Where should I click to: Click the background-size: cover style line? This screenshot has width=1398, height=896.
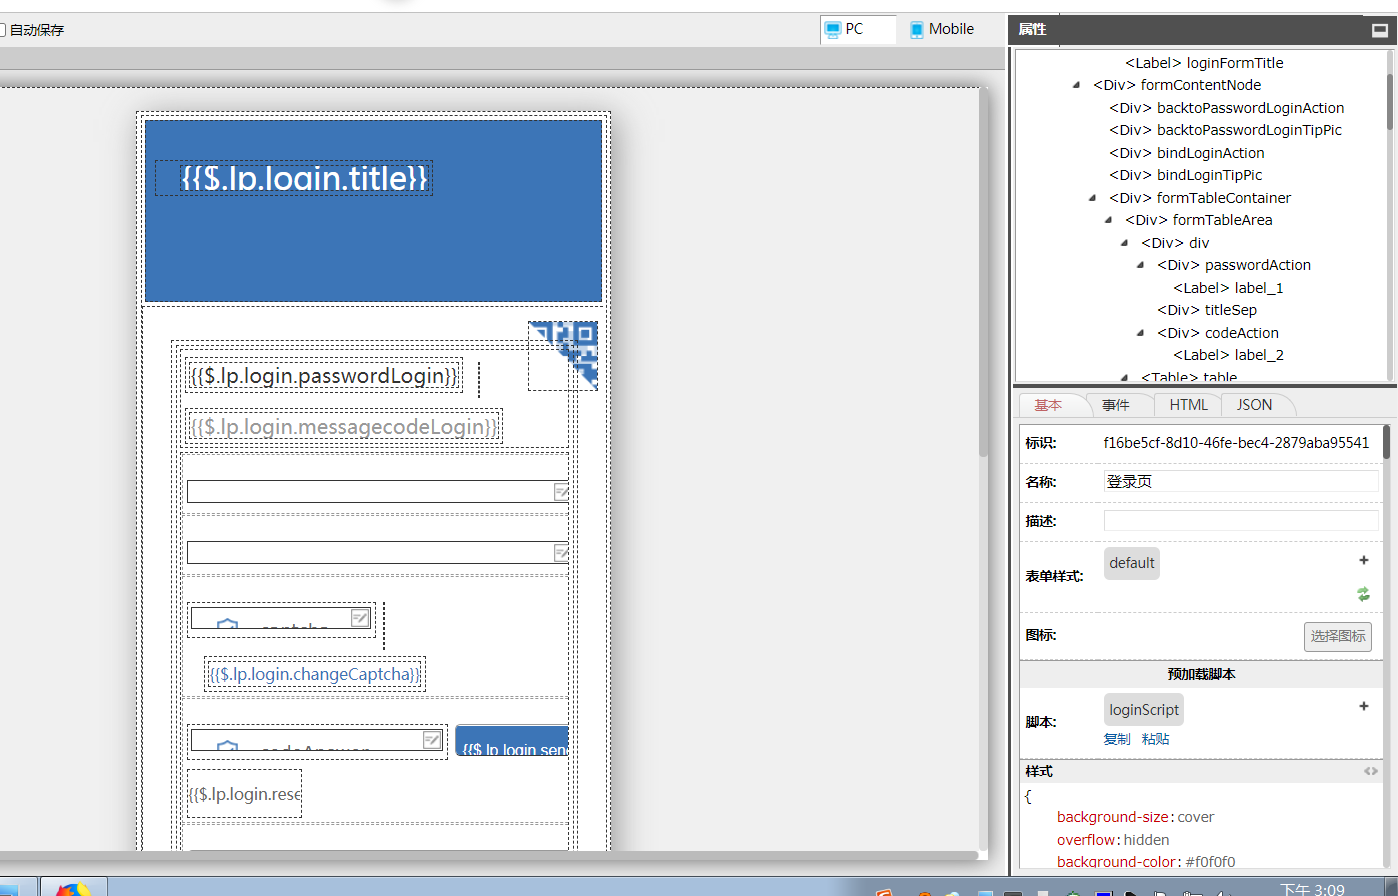1136,817
